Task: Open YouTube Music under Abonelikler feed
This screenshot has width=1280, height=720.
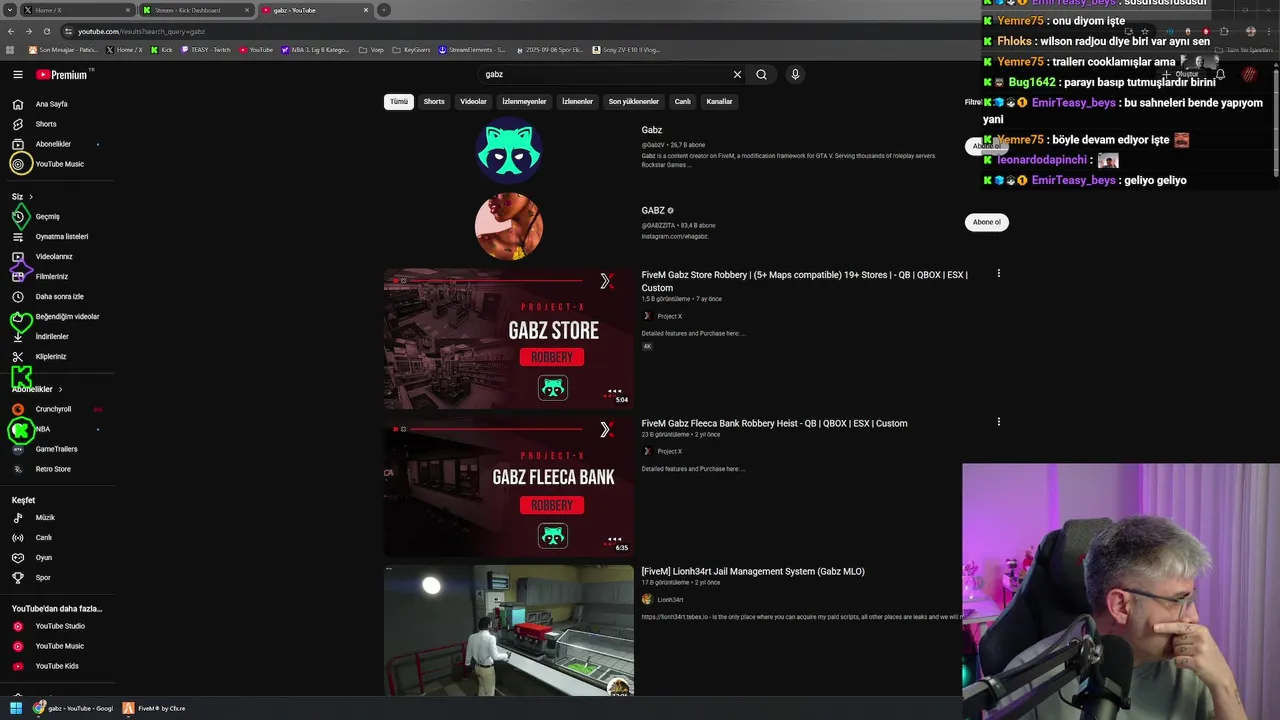Action: click(59, 164)
